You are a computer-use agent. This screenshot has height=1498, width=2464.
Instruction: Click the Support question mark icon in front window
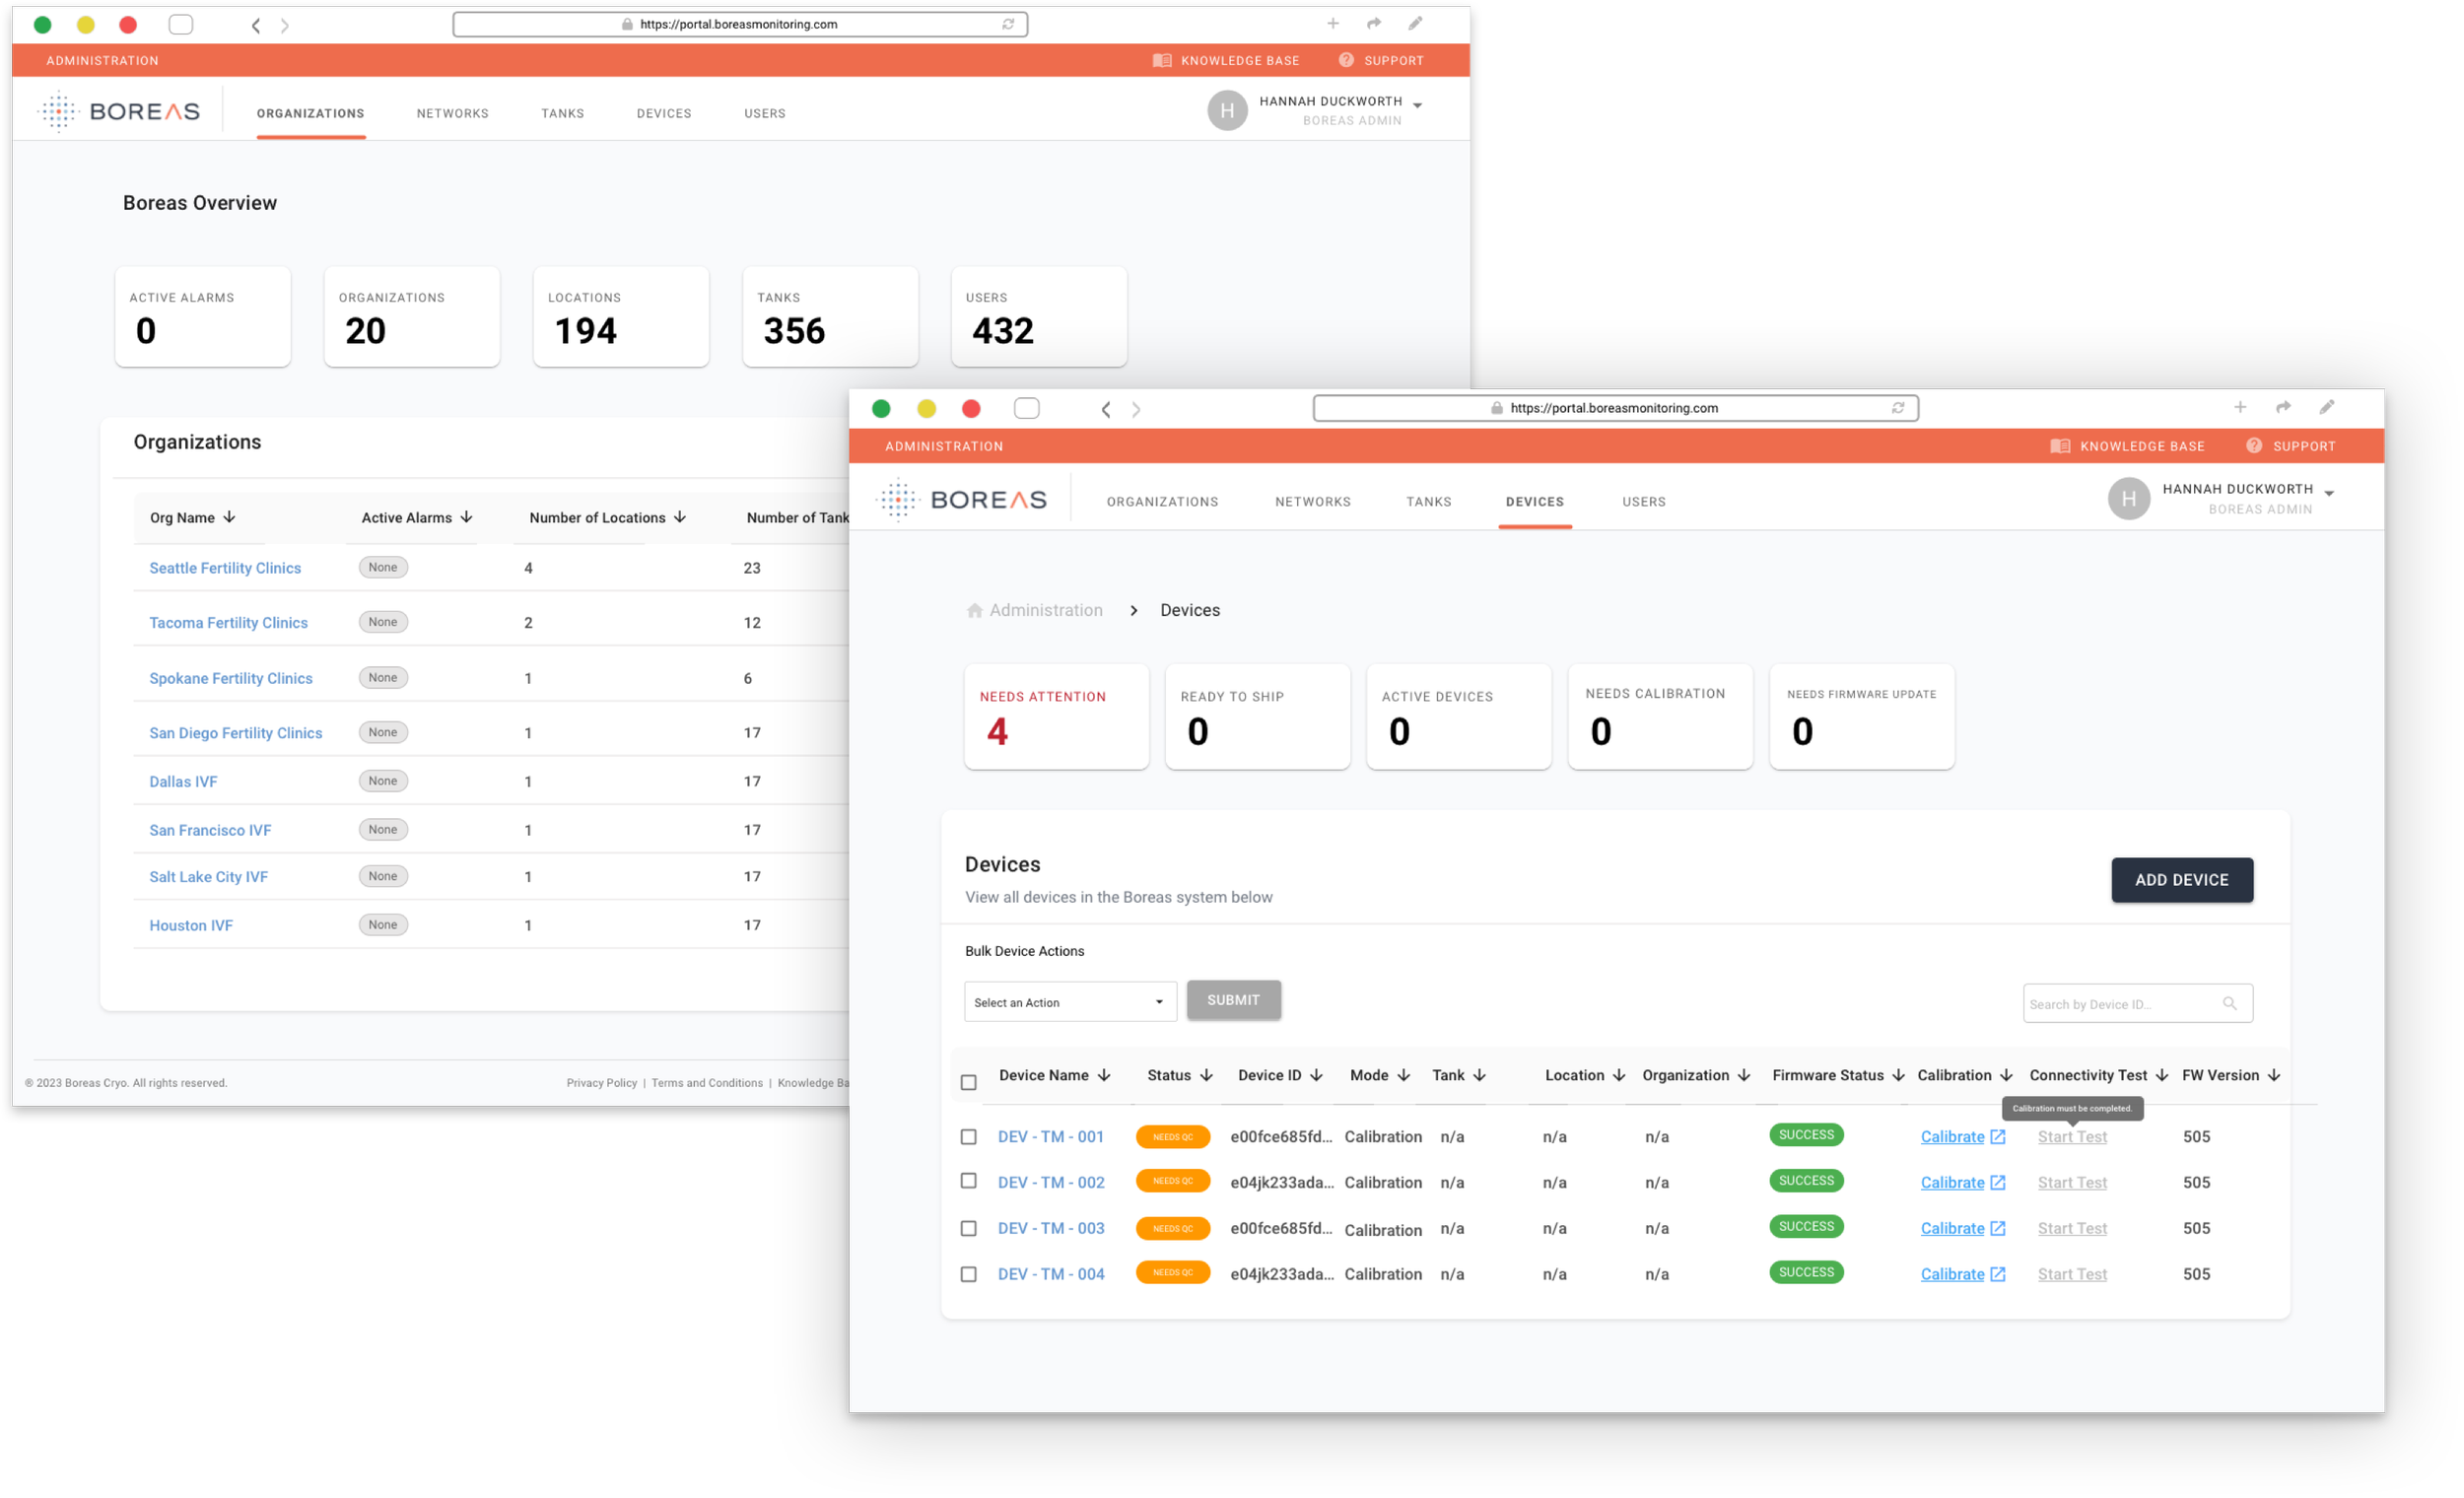(2253, 446)
